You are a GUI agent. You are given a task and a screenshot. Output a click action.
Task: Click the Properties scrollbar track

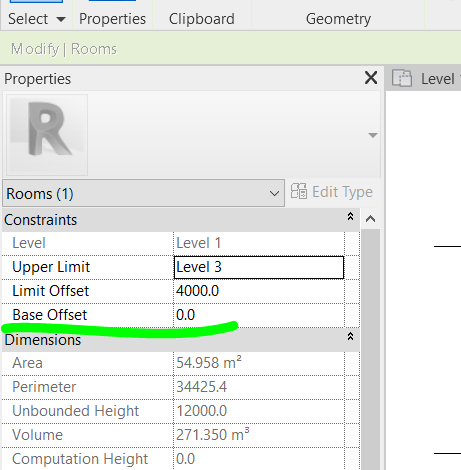pyautogui.click(x=371, y=349)
